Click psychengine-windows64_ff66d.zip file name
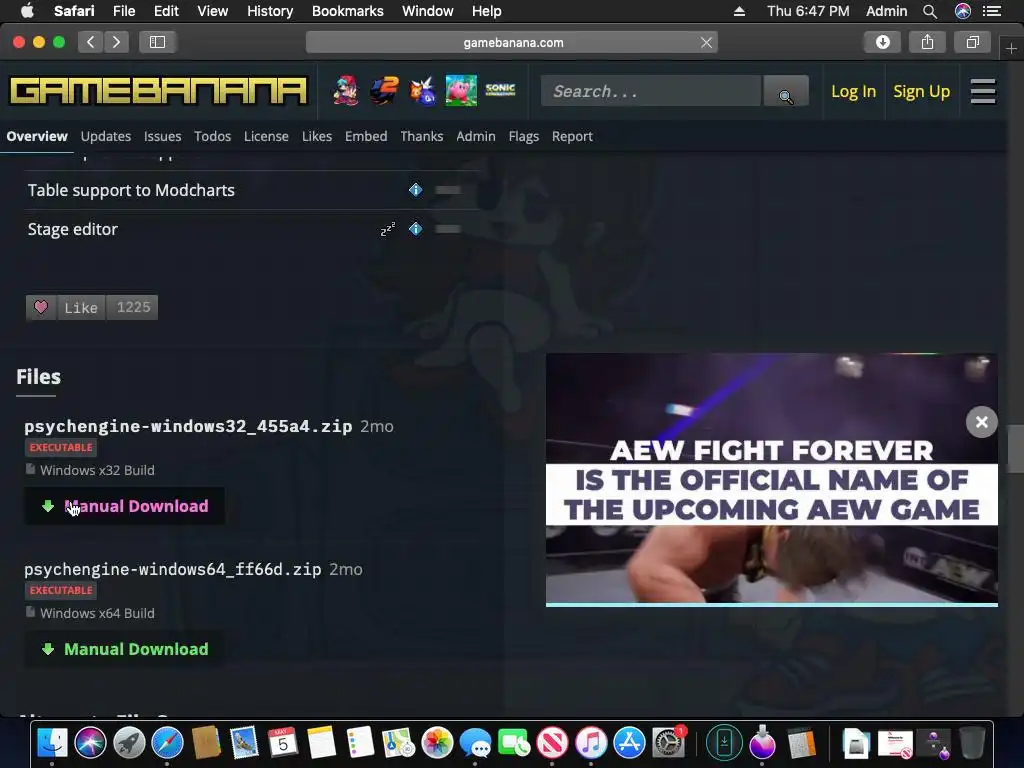The height and width of the screenshot is (768, 1024). (172, 569)
